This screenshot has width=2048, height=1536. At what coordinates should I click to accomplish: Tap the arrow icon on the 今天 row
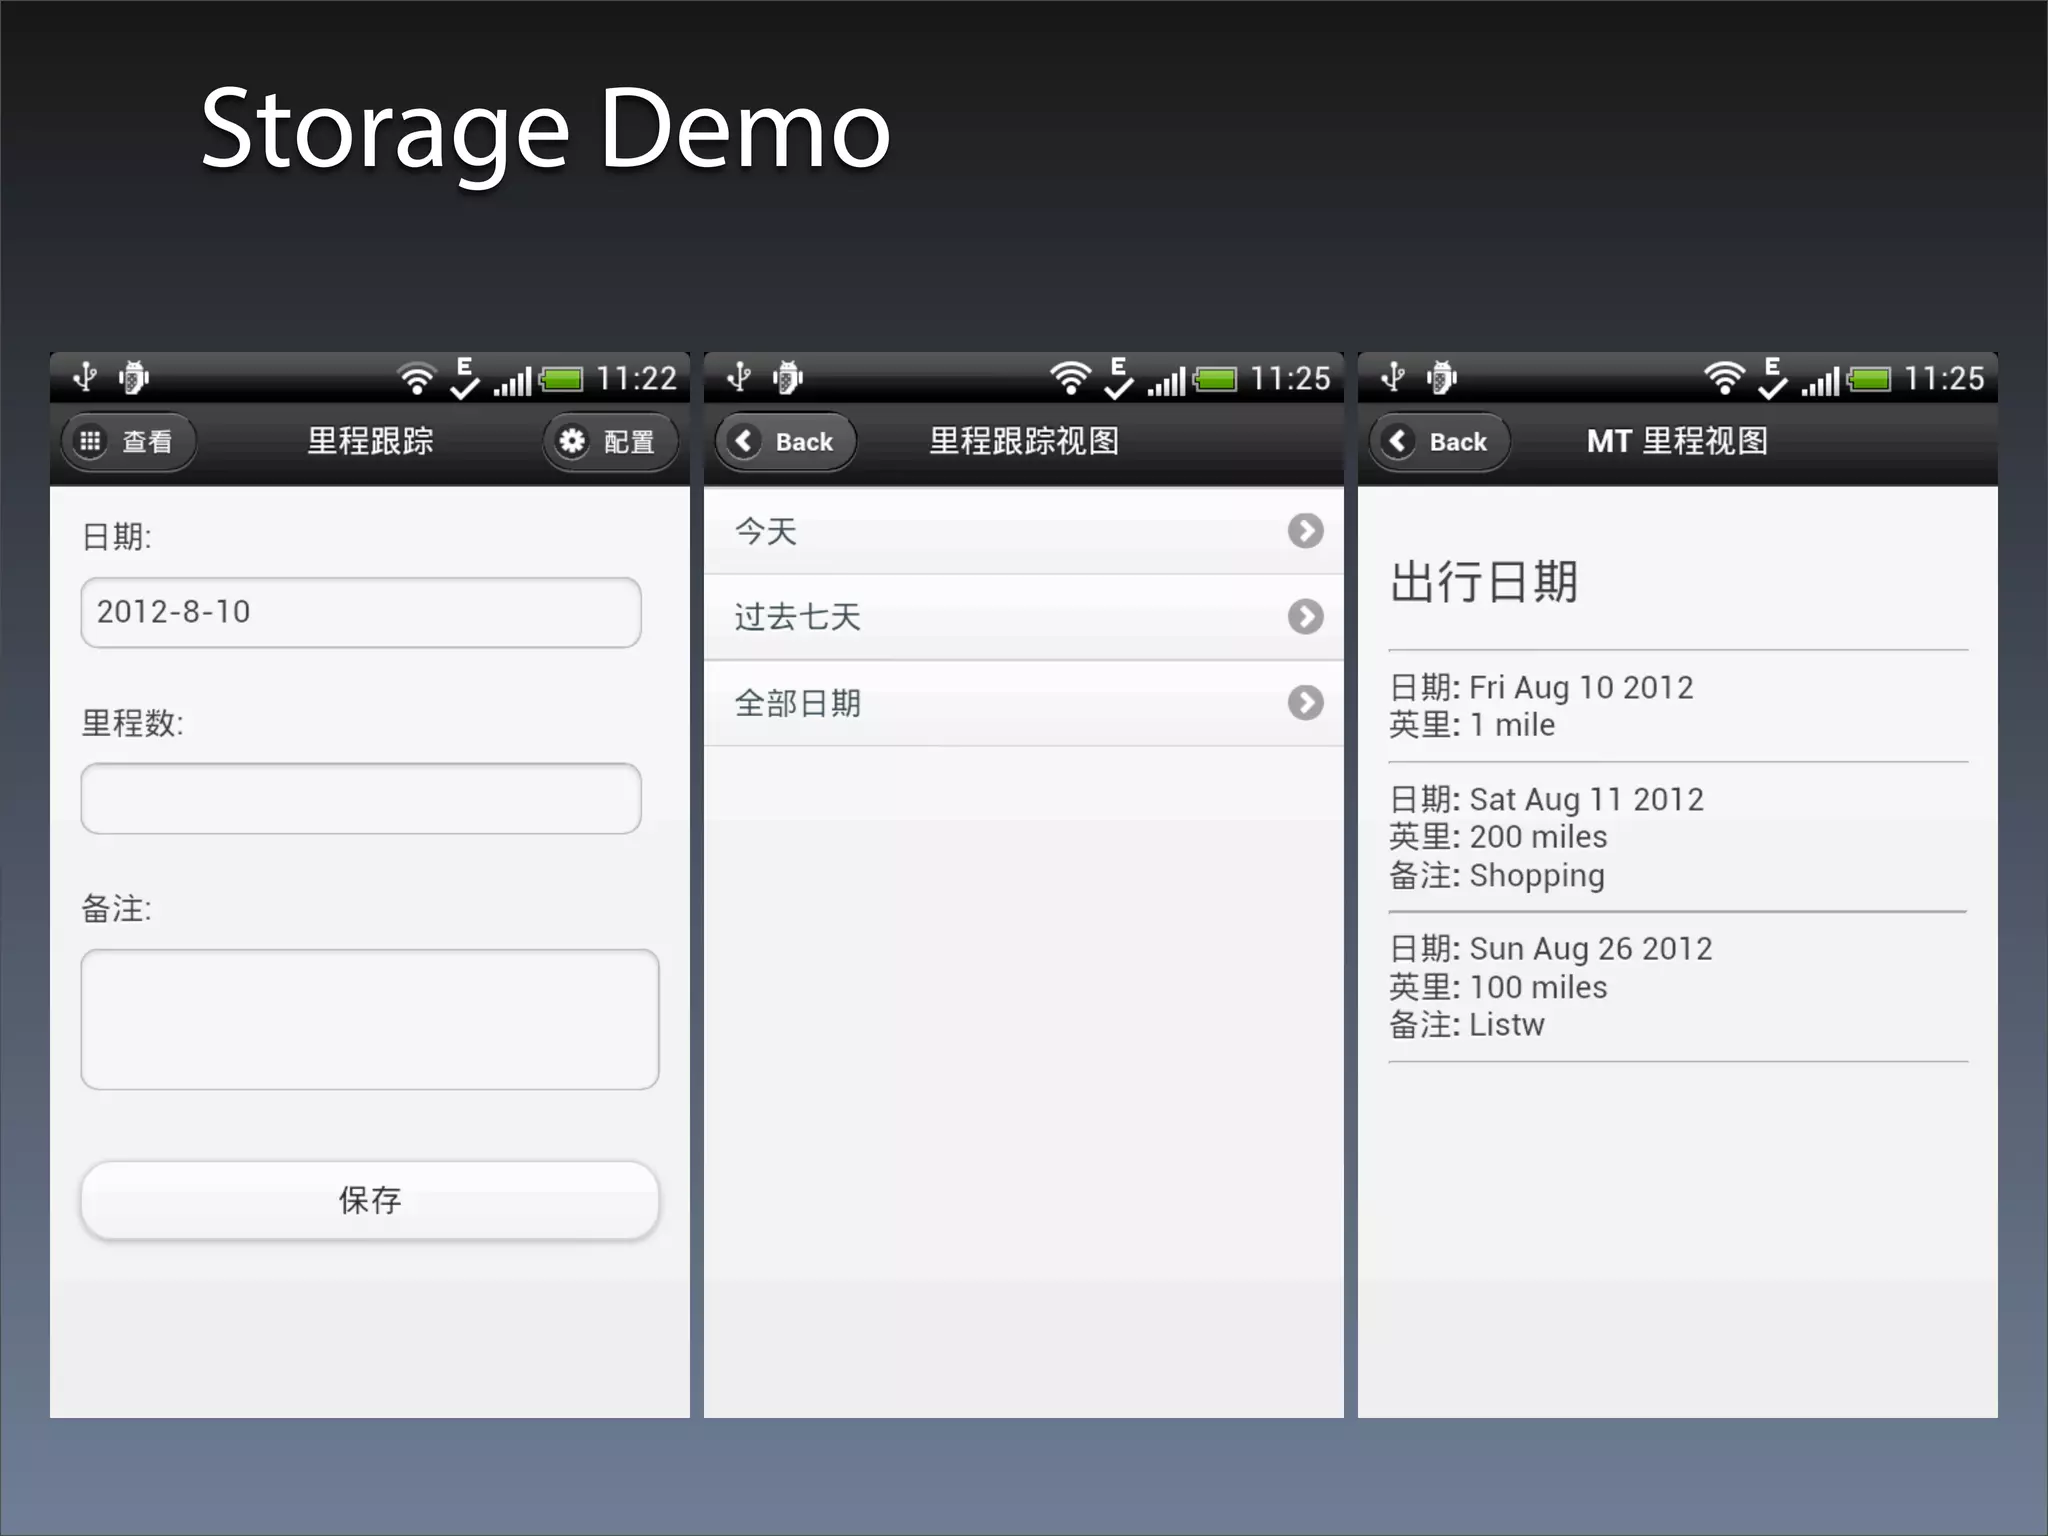[x=1305, y=531]
